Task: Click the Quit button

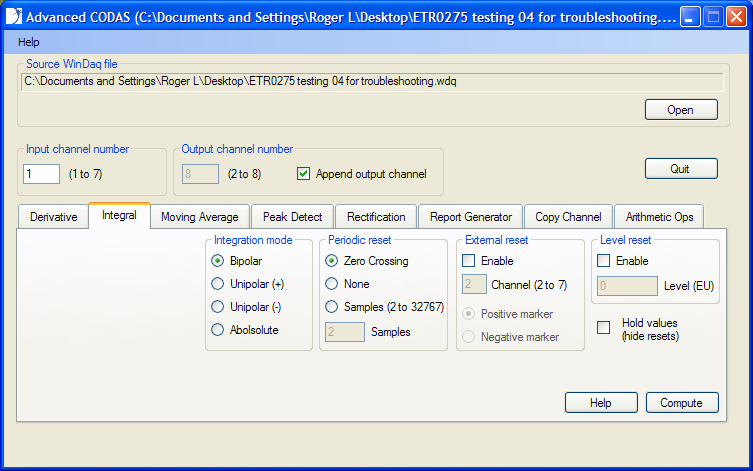Action: 681,169
